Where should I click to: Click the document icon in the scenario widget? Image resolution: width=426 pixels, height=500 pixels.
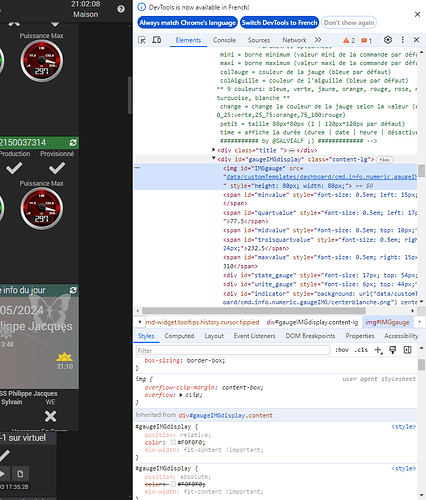[20, 474]
